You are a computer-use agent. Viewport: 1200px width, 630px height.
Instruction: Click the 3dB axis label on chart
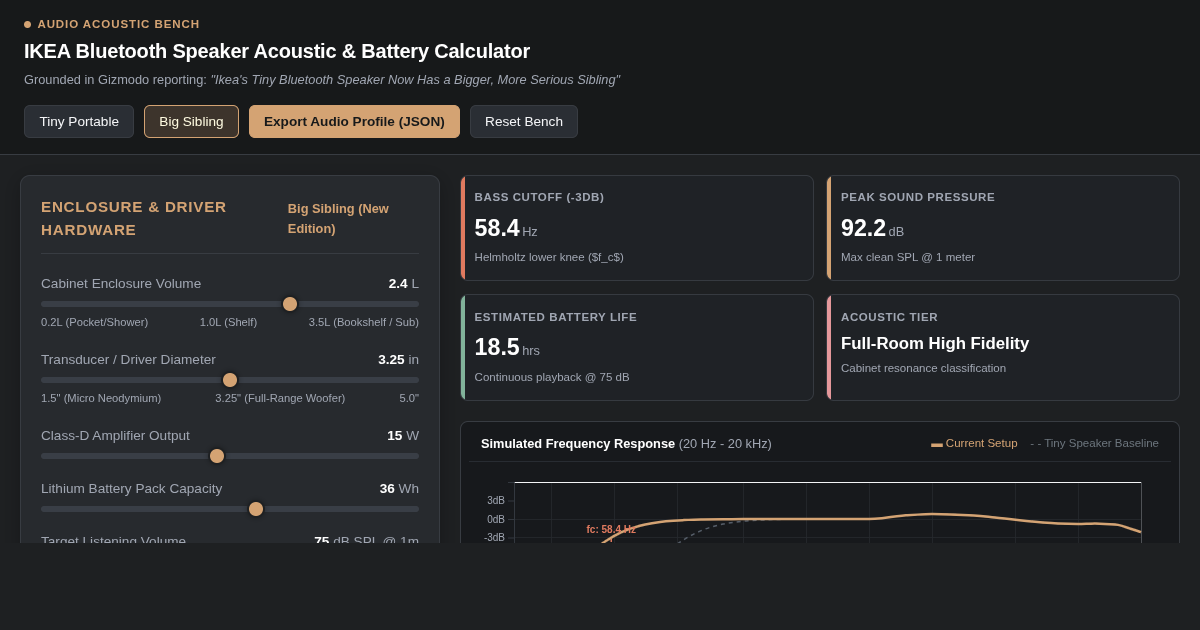point(496,500)
